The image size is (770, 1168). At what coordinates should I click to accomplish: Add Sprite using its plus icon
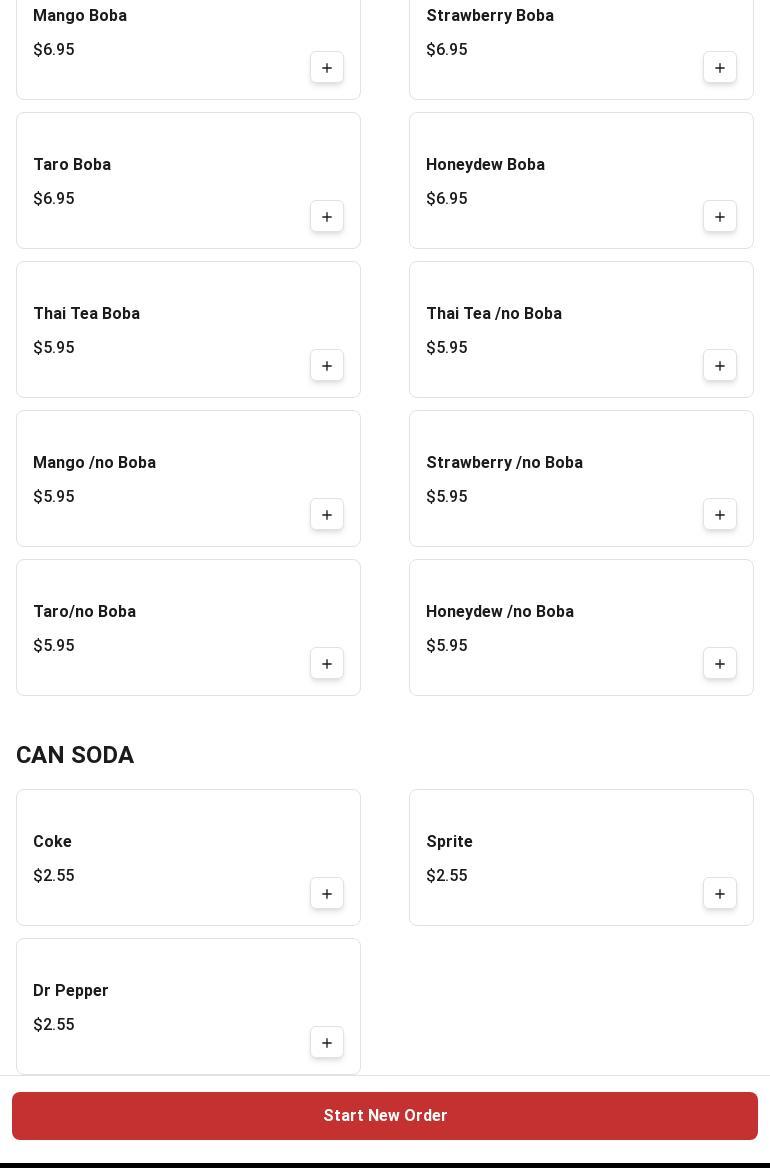tap(720, 894)
